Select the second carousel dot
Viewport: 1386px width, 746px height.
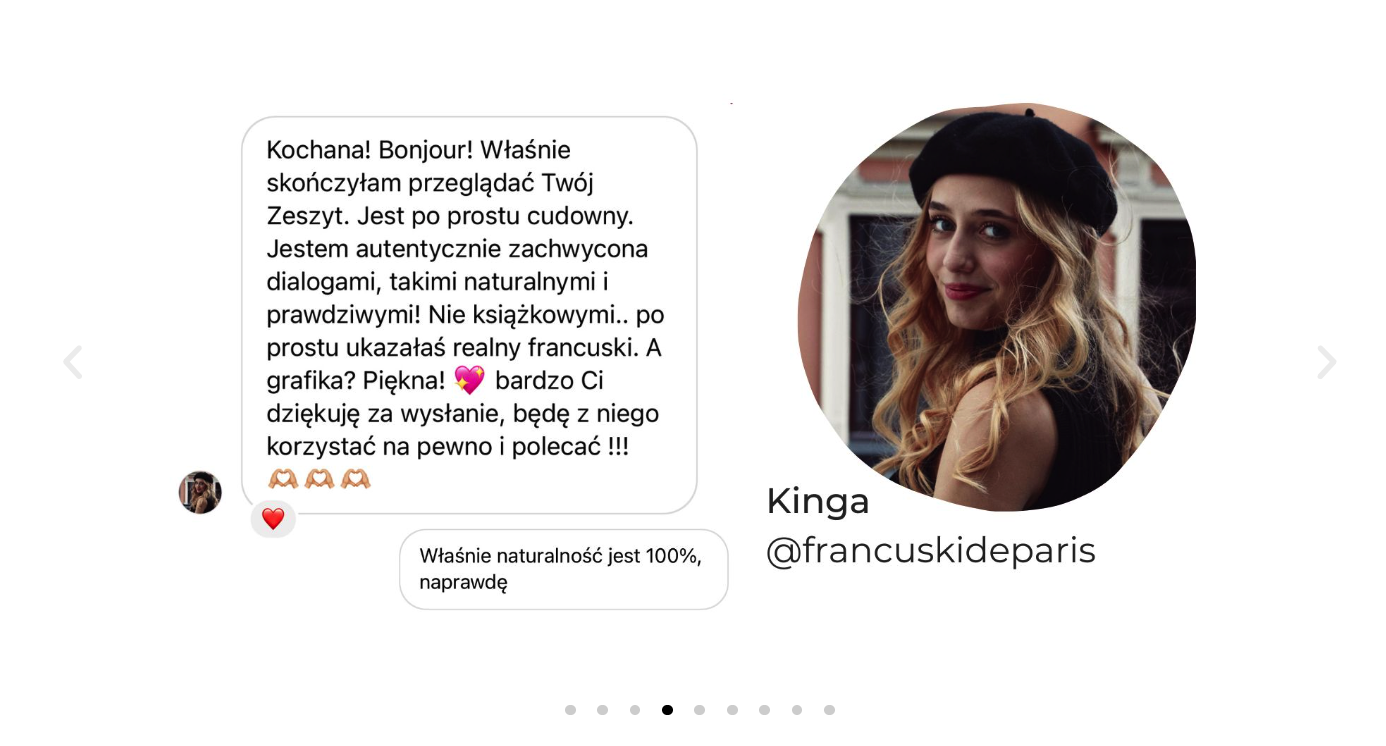pos(602,710)
